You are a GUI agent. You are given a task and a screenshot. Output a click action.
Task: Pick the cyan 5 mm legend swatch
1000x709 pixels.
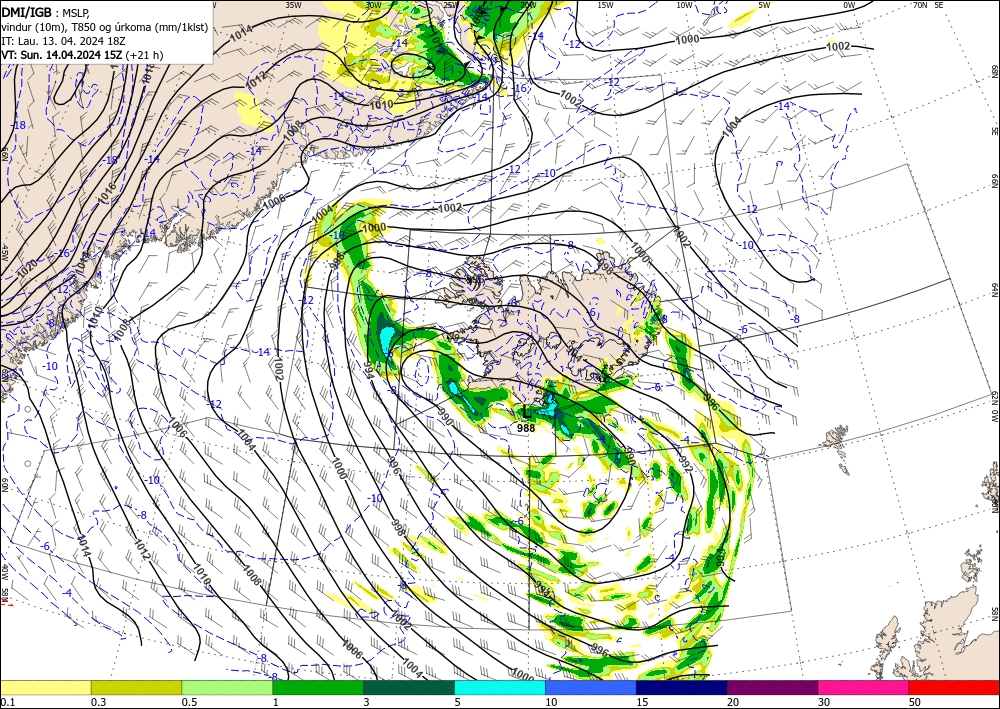pyautogui.click(x=500, y=687)
